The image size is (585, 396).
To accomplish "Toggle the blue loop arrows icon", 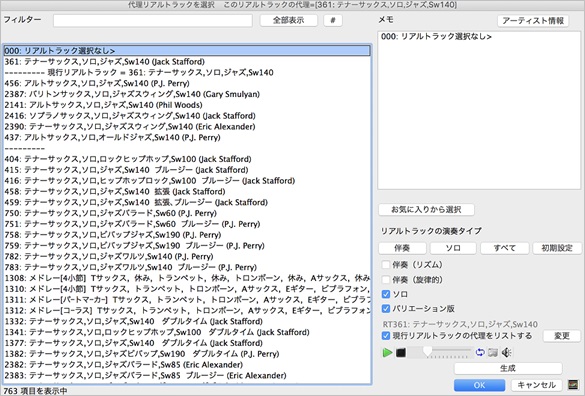I will point(480,352).
